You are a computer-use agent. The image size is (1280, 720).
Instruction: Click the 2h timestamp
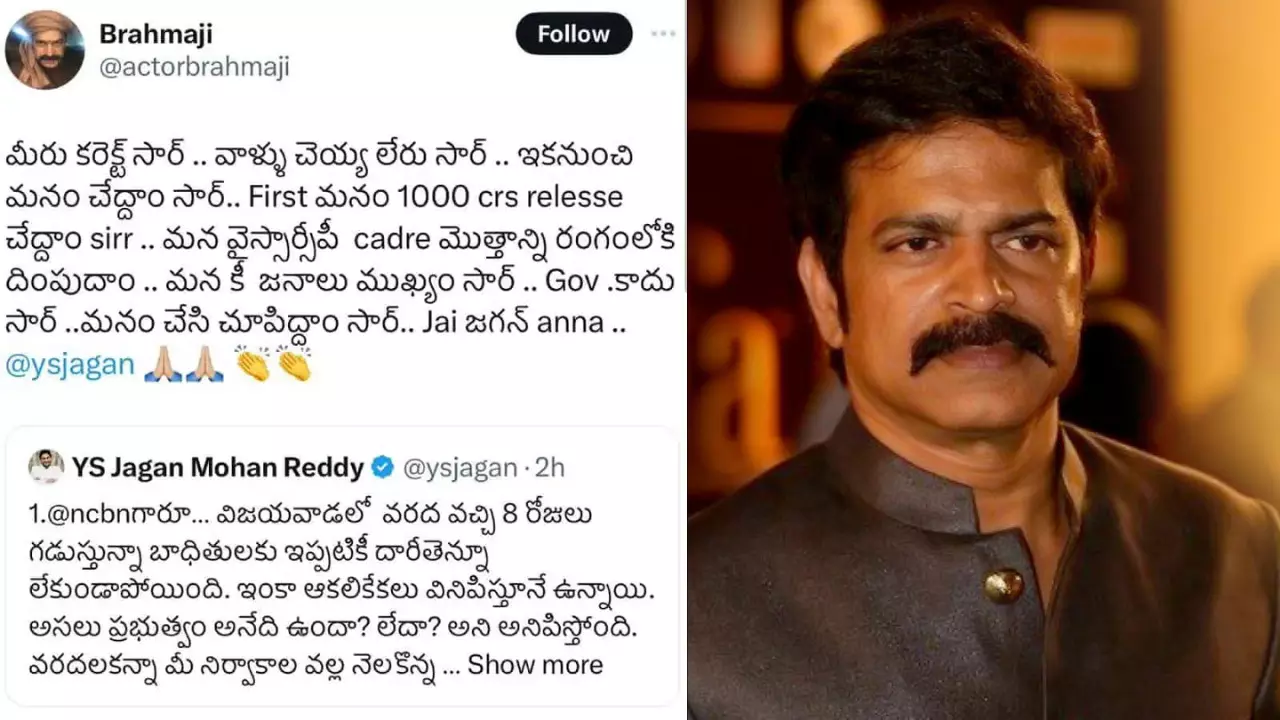pyautogui.click(x=549, y=467)
